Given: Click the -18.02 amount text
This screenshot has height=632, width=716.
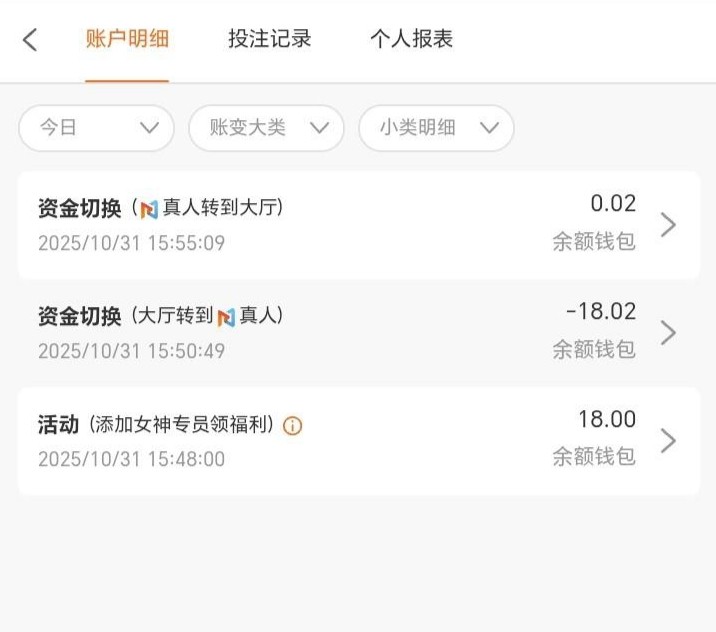Looking at the screenshot, I should pos(601,312).
